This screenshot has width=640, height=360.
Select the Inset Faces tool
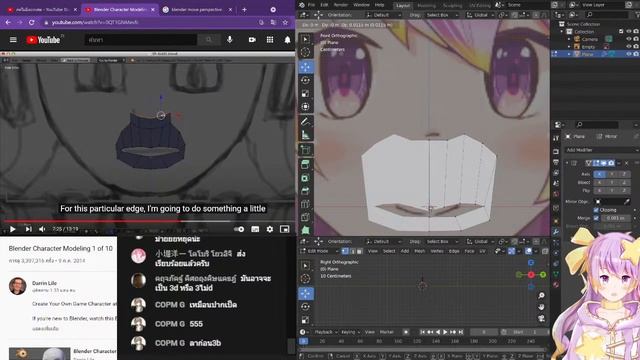[305, 178]
